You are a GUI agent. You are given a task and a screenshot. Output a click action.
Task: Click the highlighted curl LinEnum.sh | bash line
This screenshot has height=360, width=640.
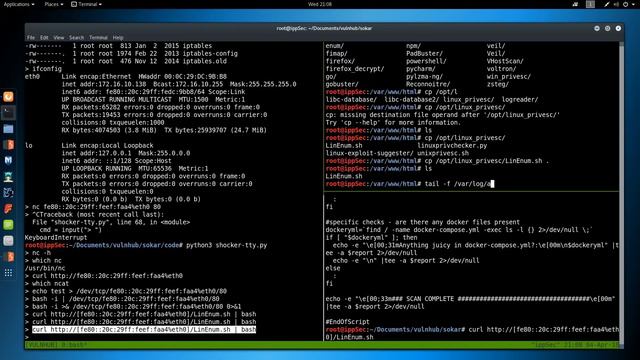[144, 329]
